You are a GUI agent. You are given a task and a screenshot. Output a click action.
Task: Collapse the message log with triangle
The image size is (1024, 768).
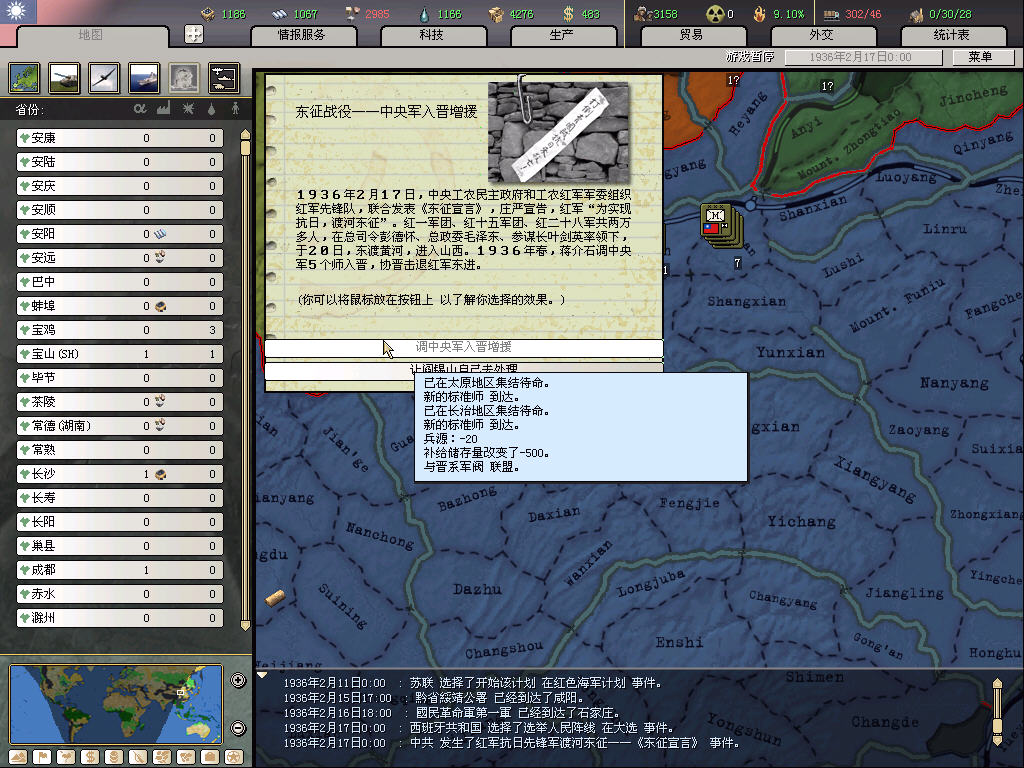pos(263,675)
